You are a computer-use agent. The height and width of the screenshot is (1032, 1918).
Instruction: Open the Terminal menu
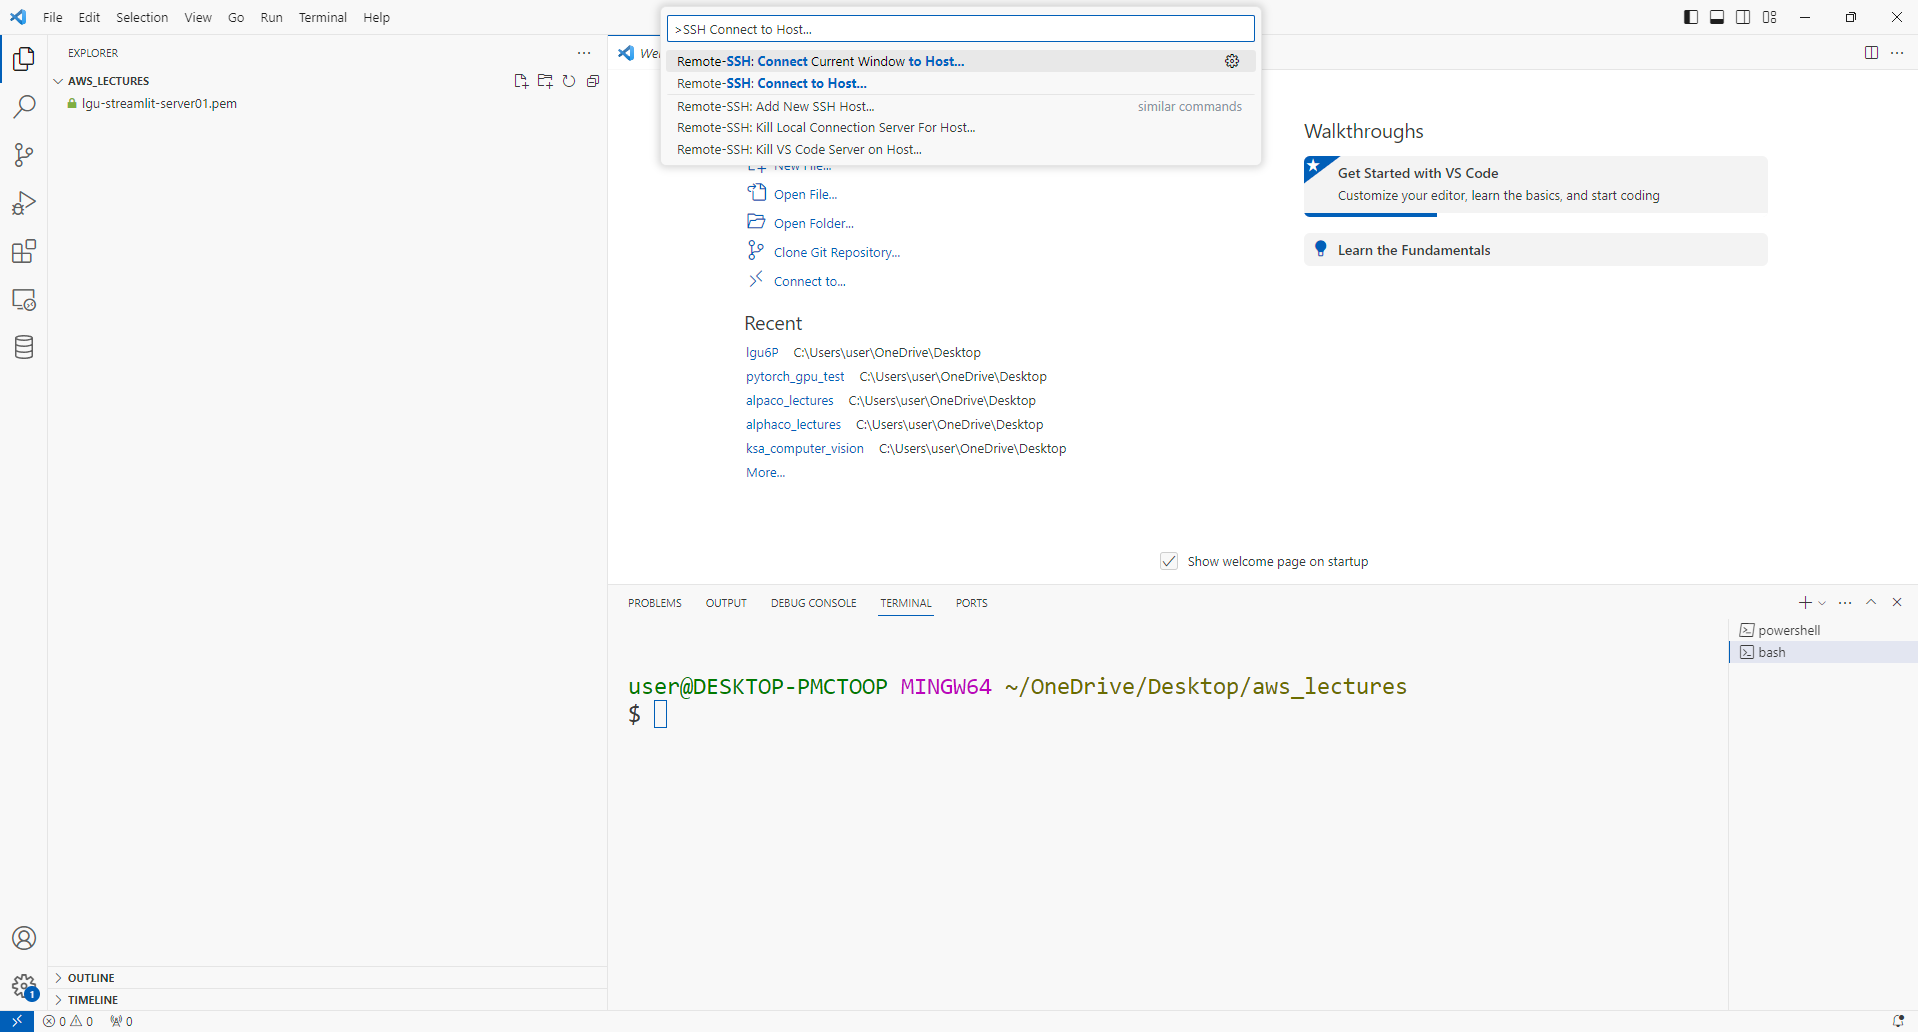[x=323, y=17]
